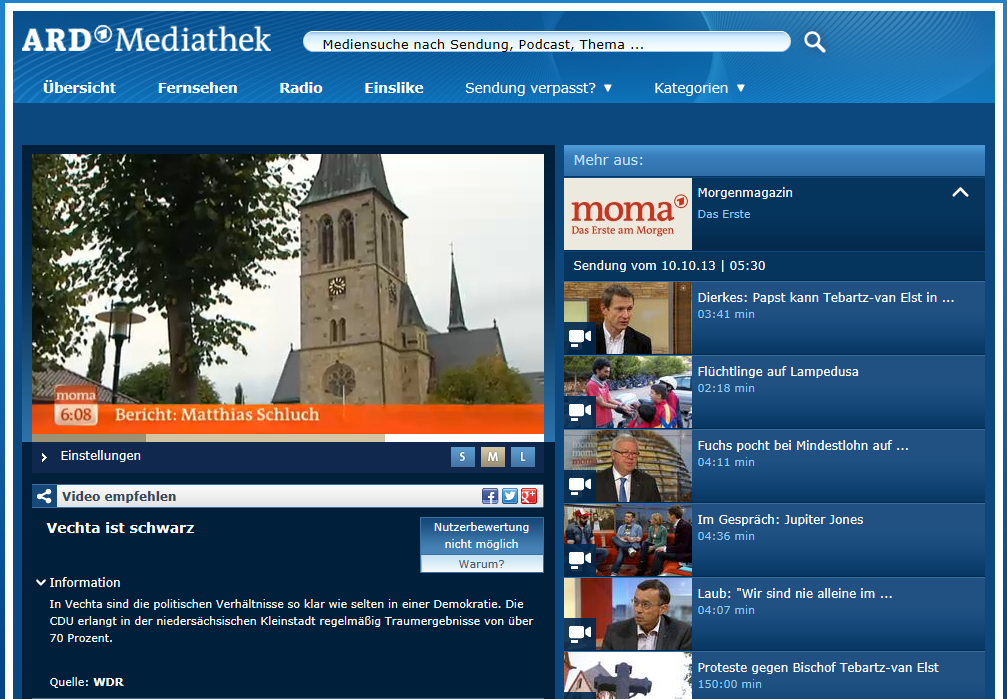Open the Fernsehen section
Screen dimensions: 1007x699
198,88
